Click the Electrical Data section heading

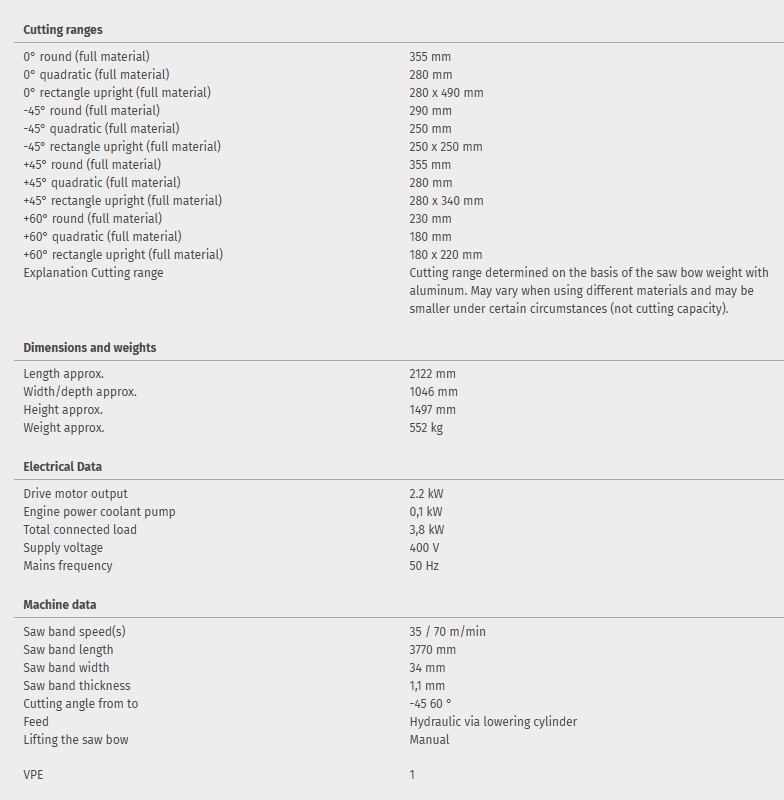63,467
